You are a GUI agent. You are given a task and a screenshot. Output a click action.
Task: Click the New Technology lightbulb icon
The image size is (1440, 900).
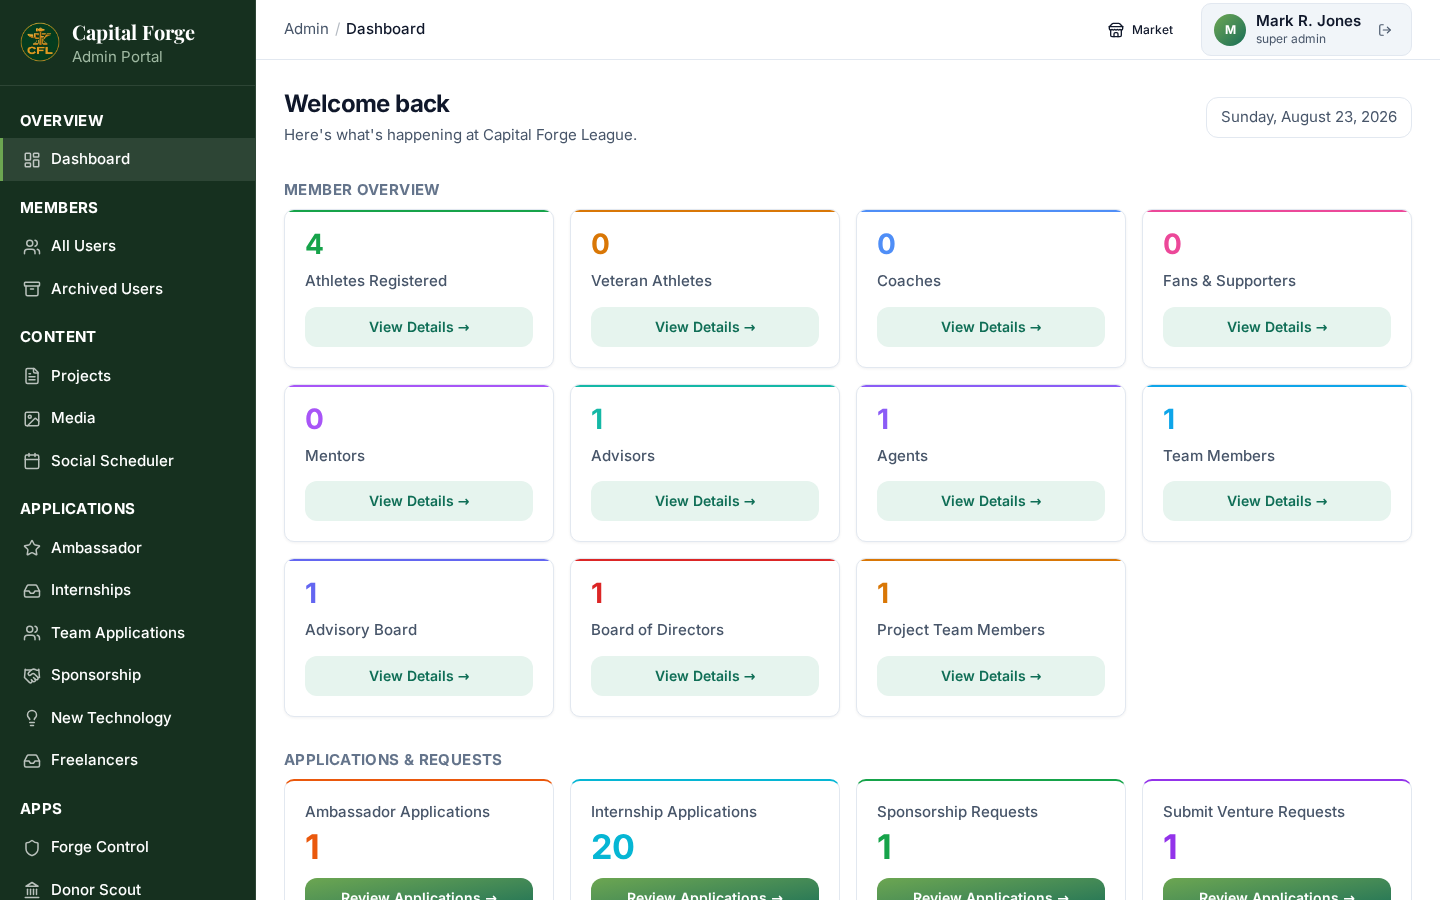(x=32, y=718)
